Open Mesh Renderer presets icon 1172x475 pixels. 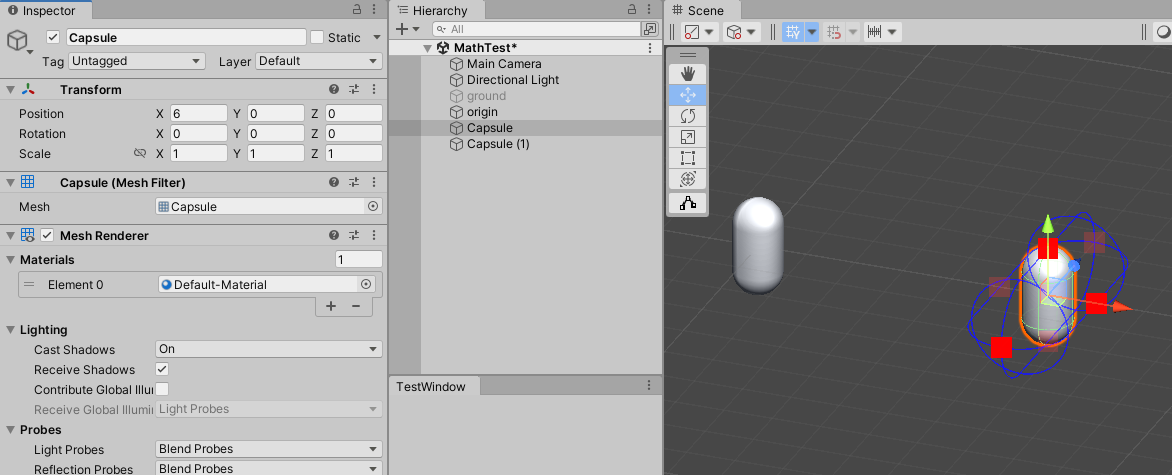(354, 236)
